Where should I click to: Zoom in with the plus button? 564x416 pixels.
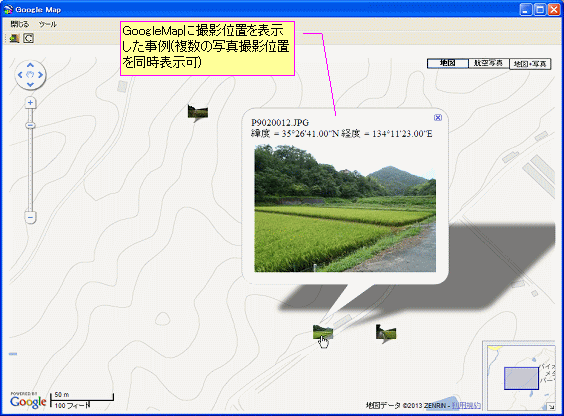click(x=30, y=103)
